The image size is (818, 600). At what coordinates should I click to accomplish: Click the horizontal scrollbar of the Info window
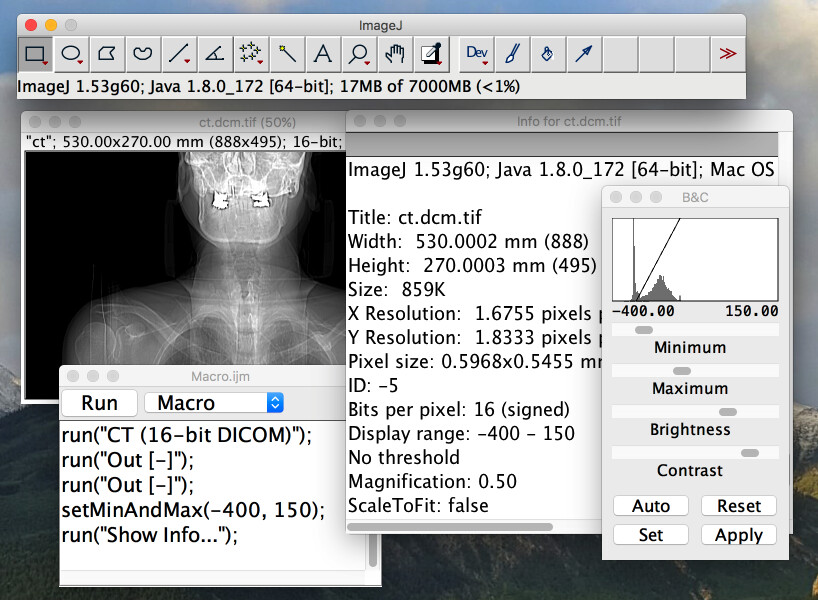(450, 527)
